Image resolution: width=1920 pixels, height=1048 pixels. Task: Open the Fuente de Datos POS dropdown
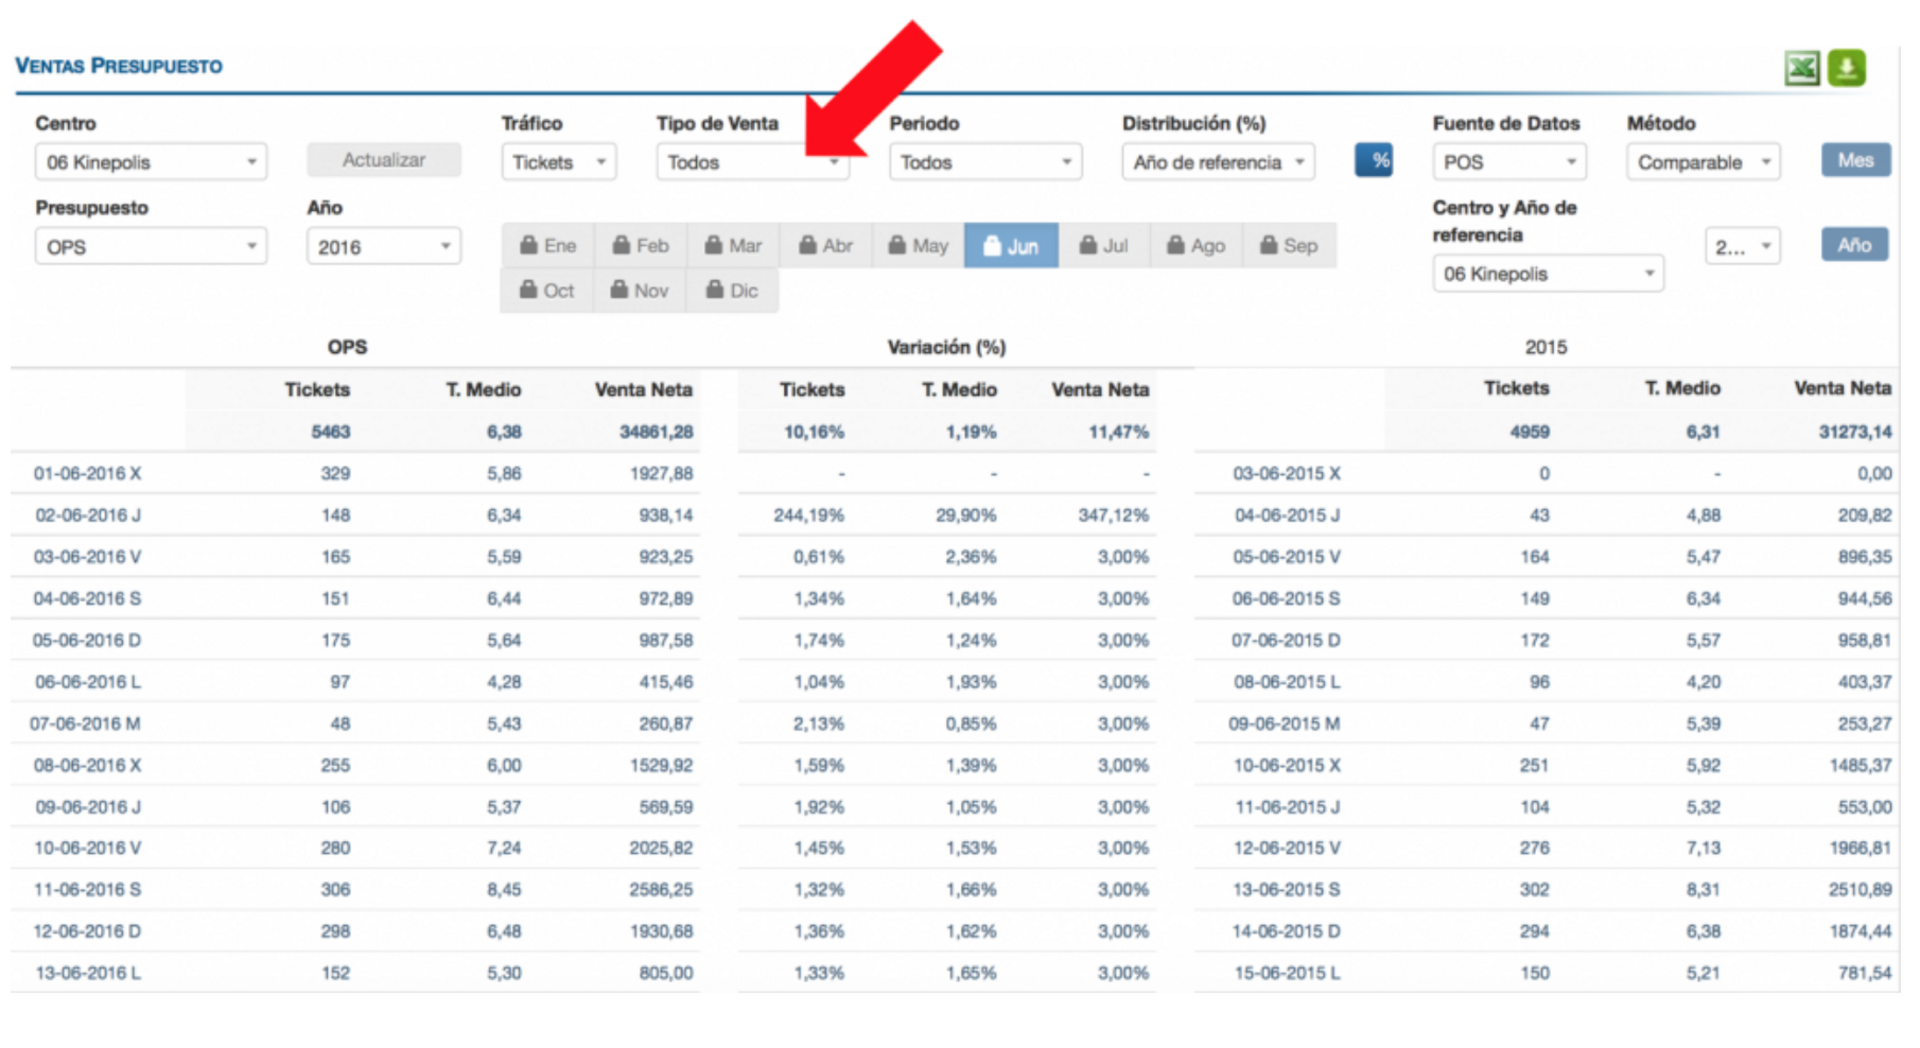[1508, 162]
